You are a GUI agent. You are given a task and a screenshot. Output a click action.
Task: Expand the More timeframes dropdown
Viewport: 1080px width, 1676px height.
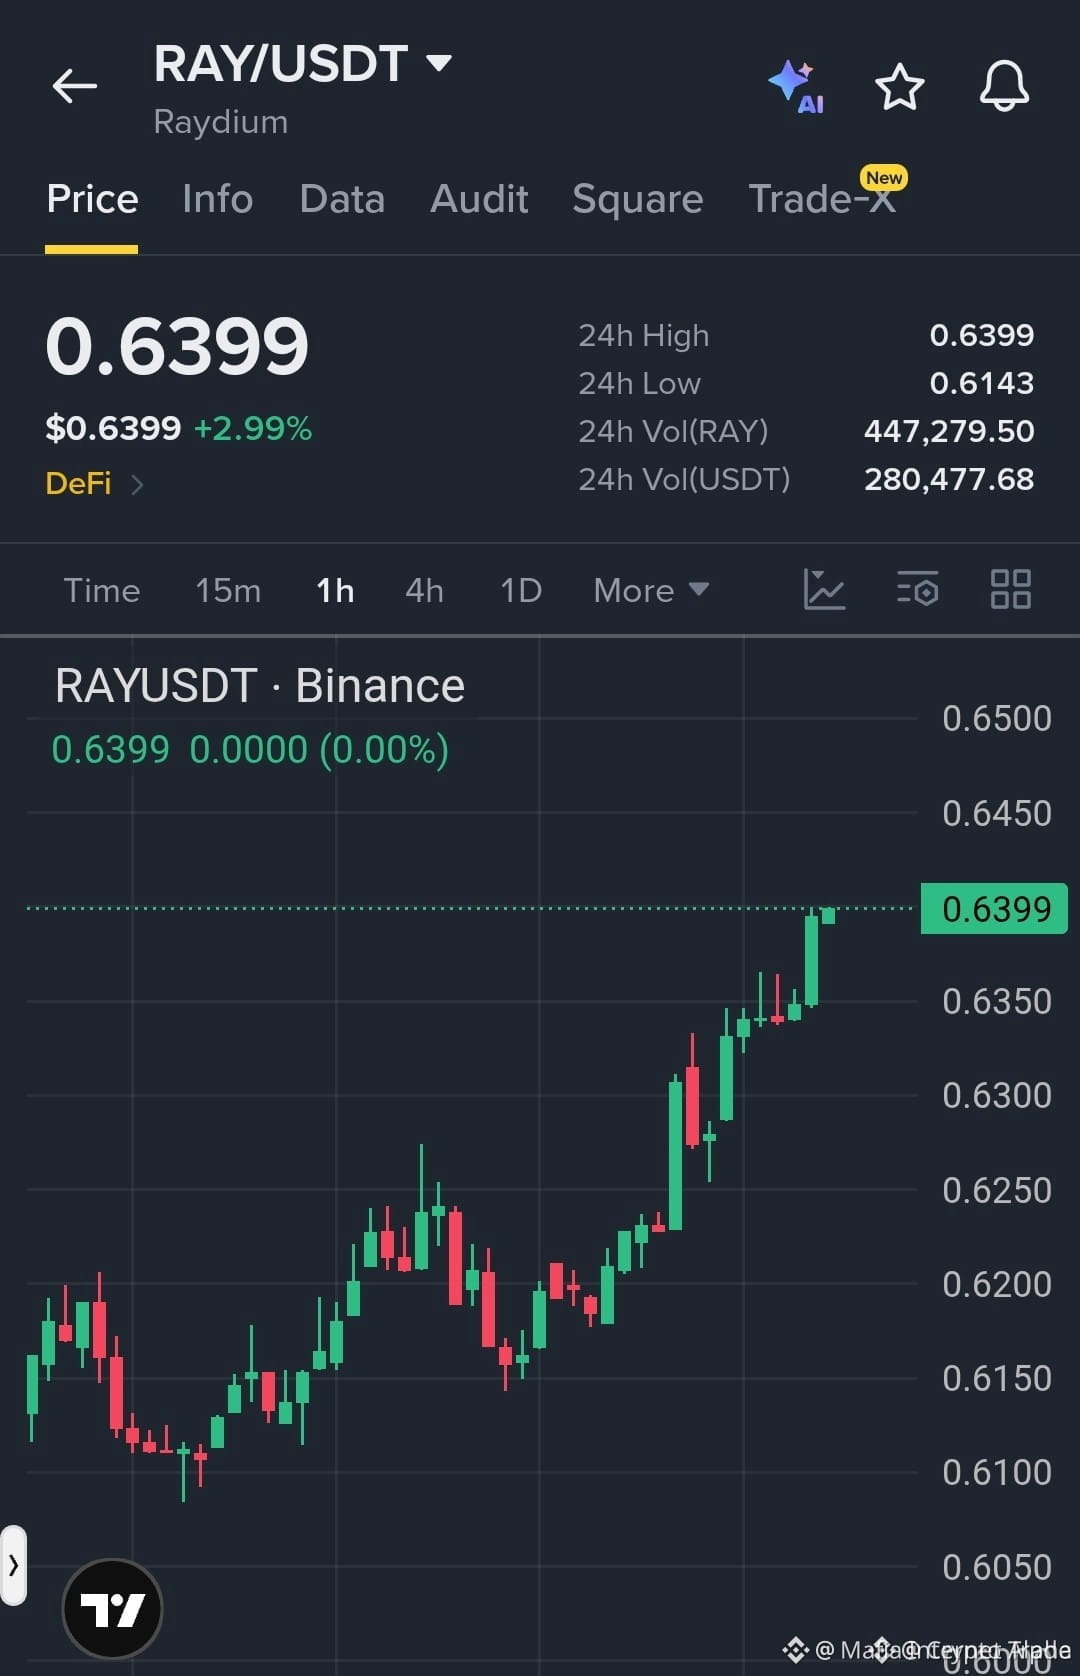[651, 590]
